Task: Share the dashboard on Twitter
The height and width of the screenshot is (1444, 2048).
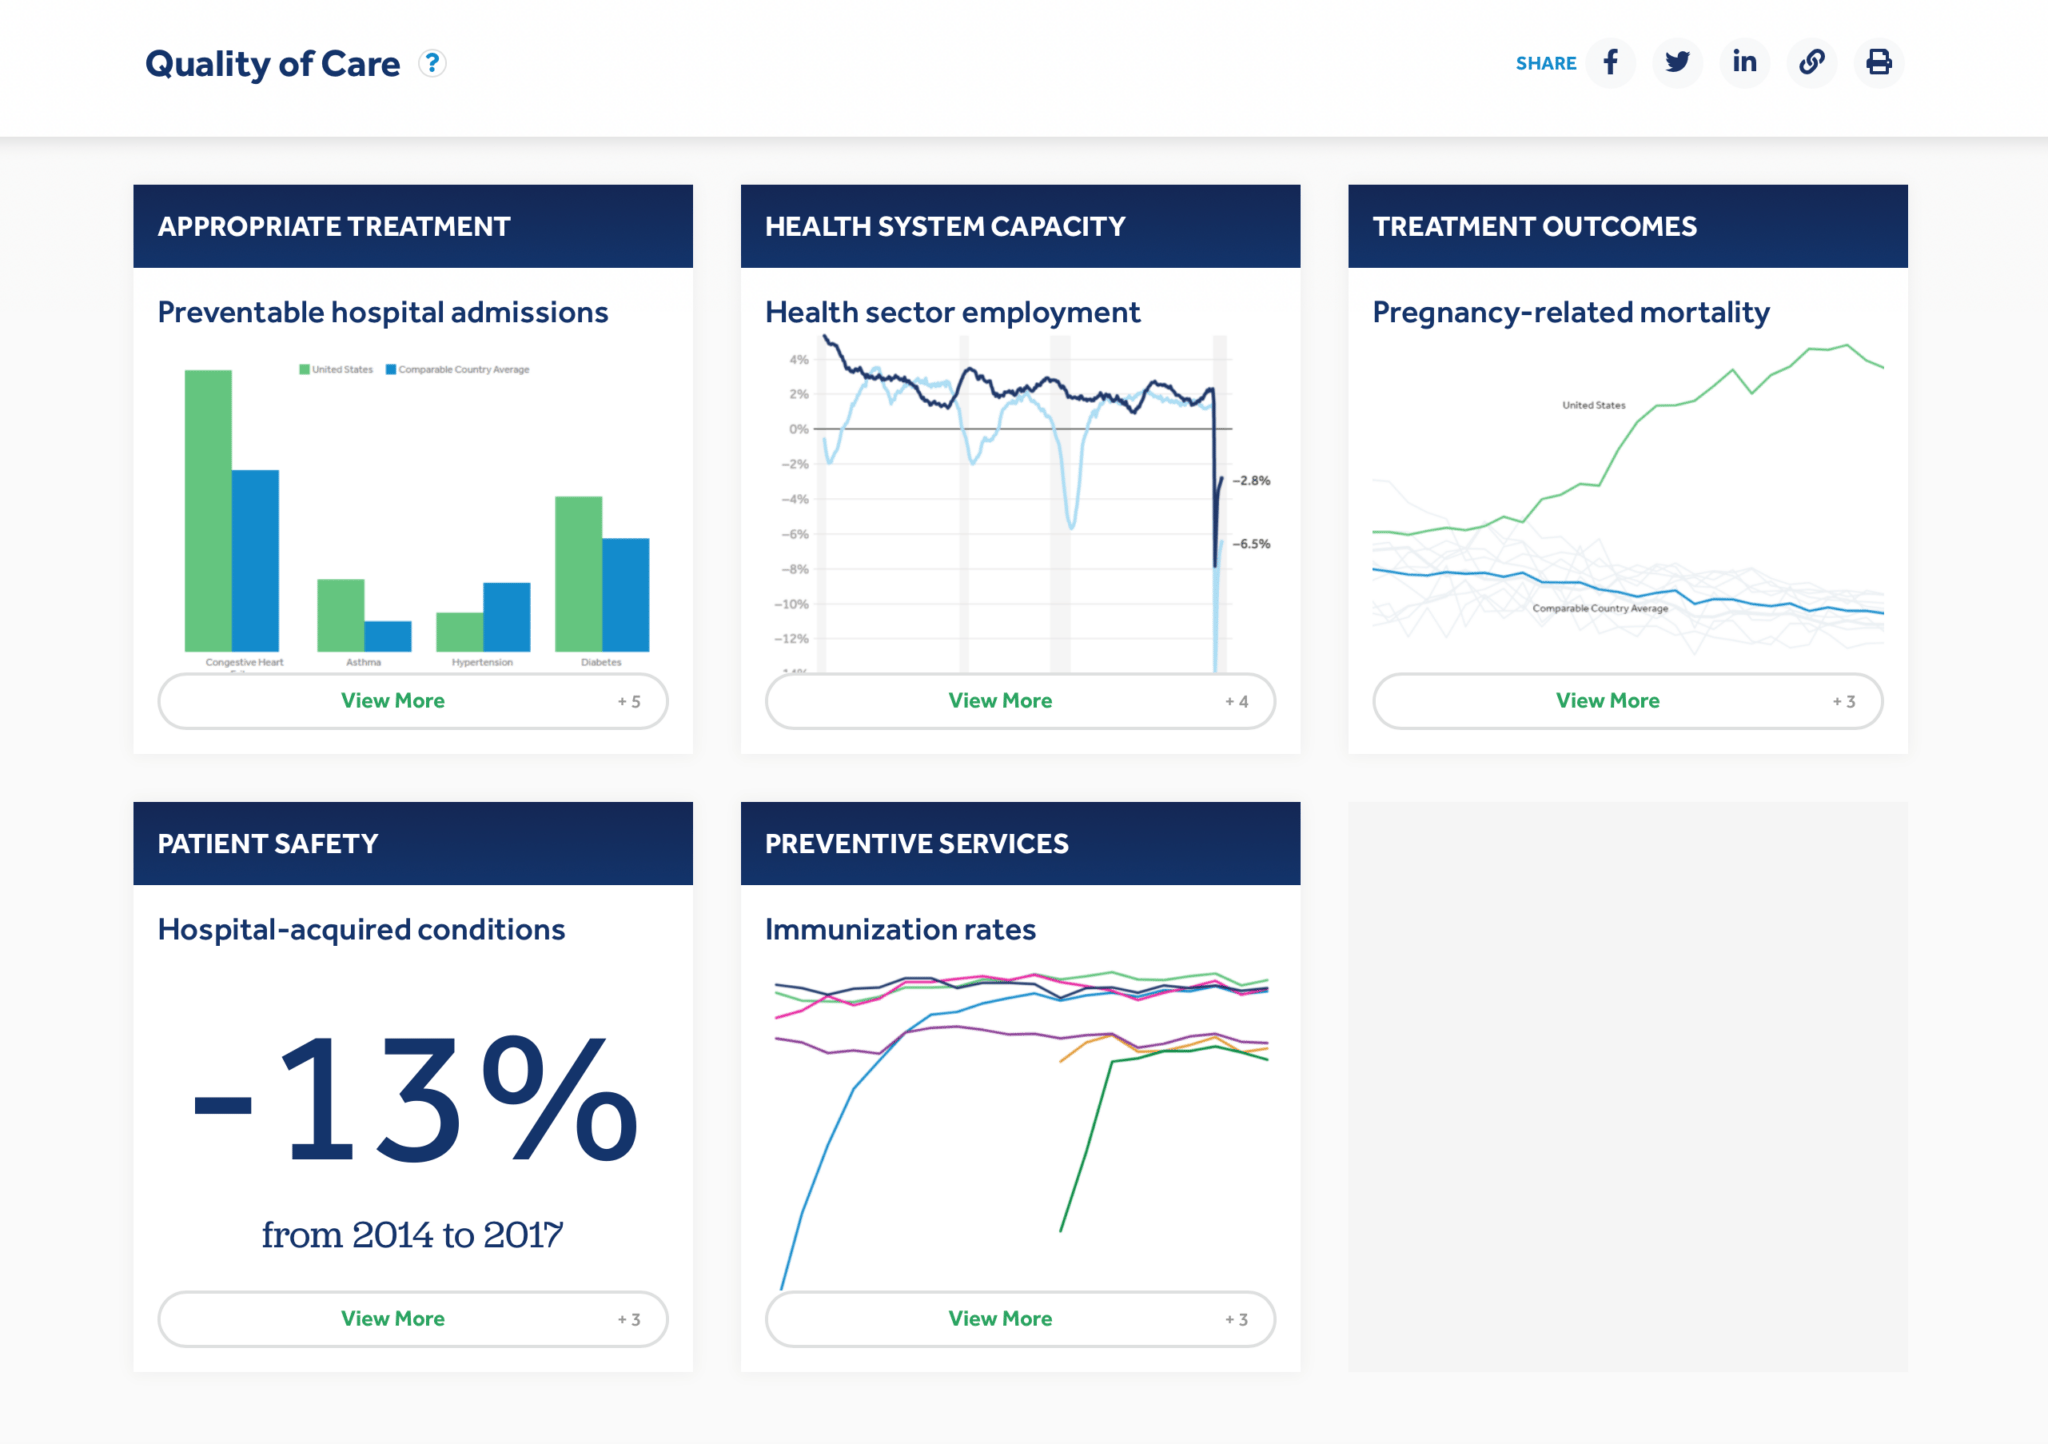Action: point(1677,62)
